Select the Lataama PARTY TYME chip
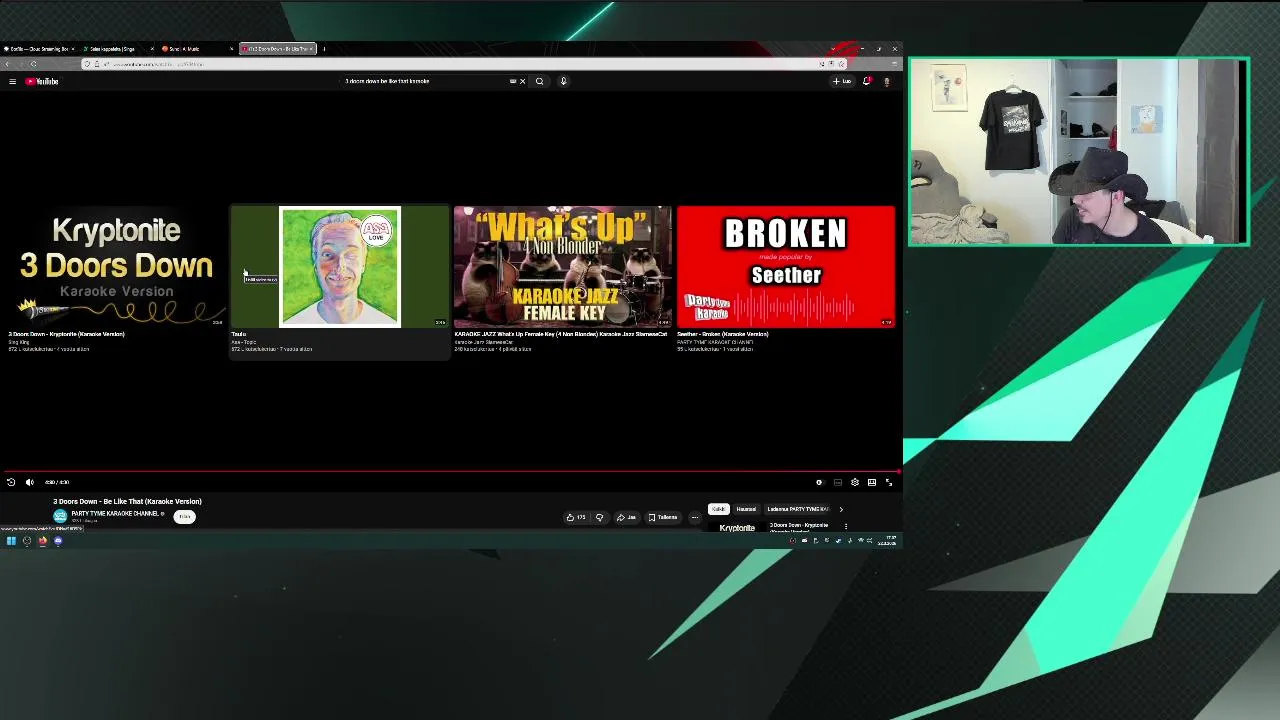Screen dimensions: 1280x720 pos(798,509)
